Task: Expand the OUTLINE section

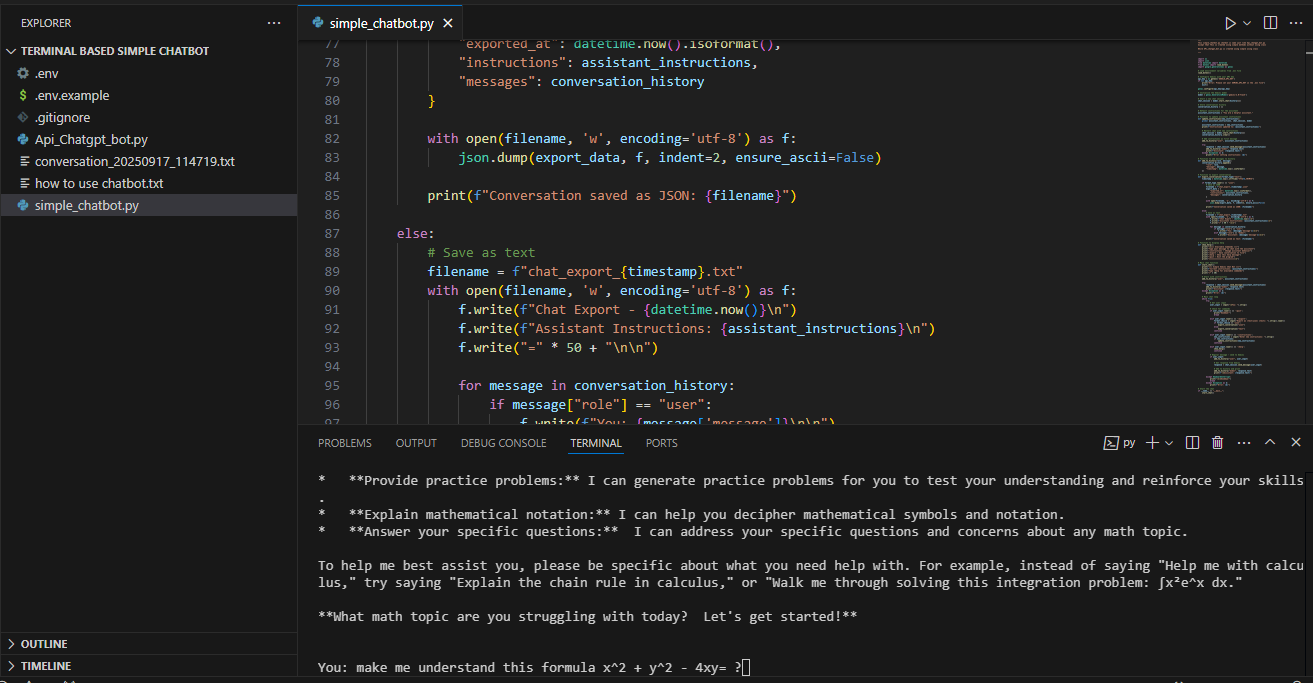Action: (149, 644)
